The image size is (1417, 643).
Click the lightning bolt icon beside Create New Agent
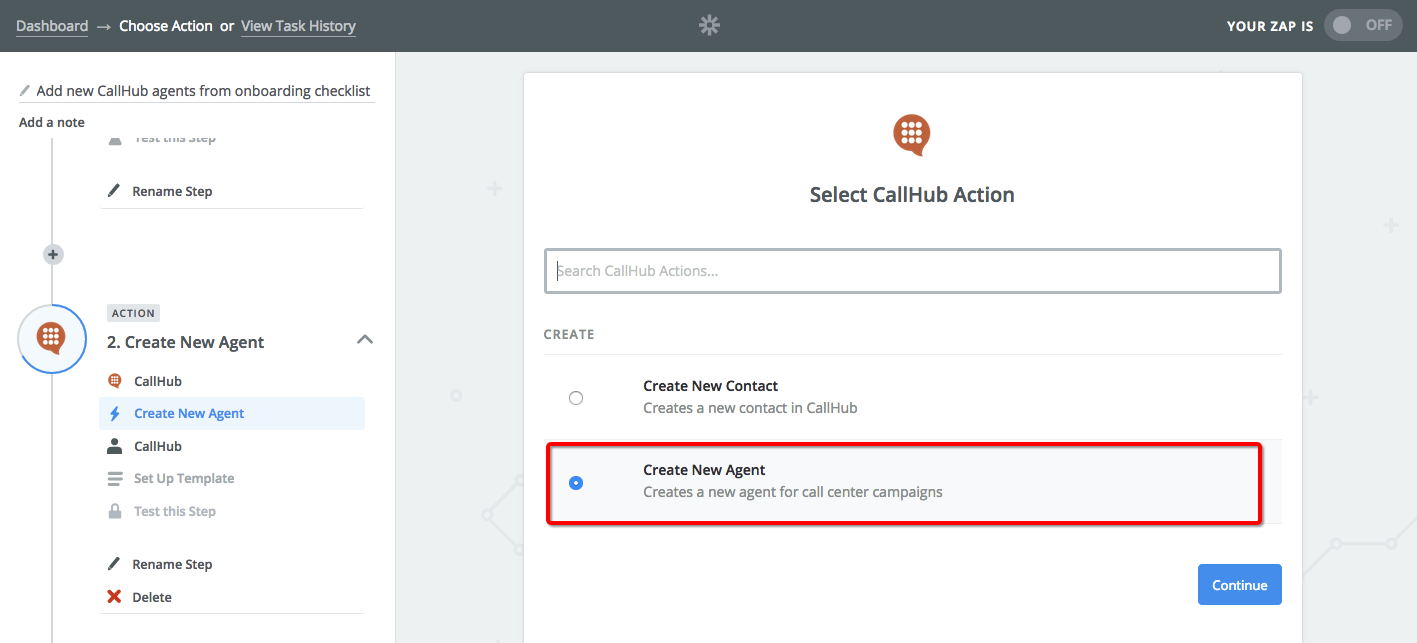tap(114, 413)
